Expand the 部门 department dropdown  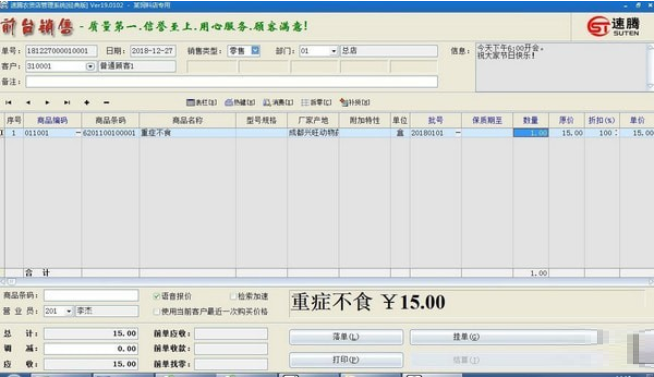[x=334, y=51]
